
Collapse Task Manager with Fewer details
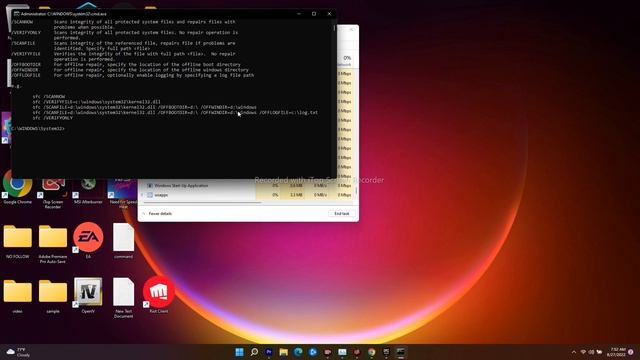click(x=157, y=213)
